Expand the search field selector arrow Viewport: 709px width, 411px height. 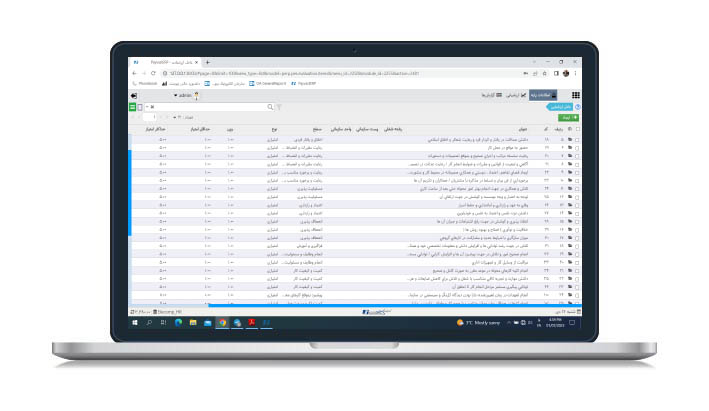click(147, 107)
